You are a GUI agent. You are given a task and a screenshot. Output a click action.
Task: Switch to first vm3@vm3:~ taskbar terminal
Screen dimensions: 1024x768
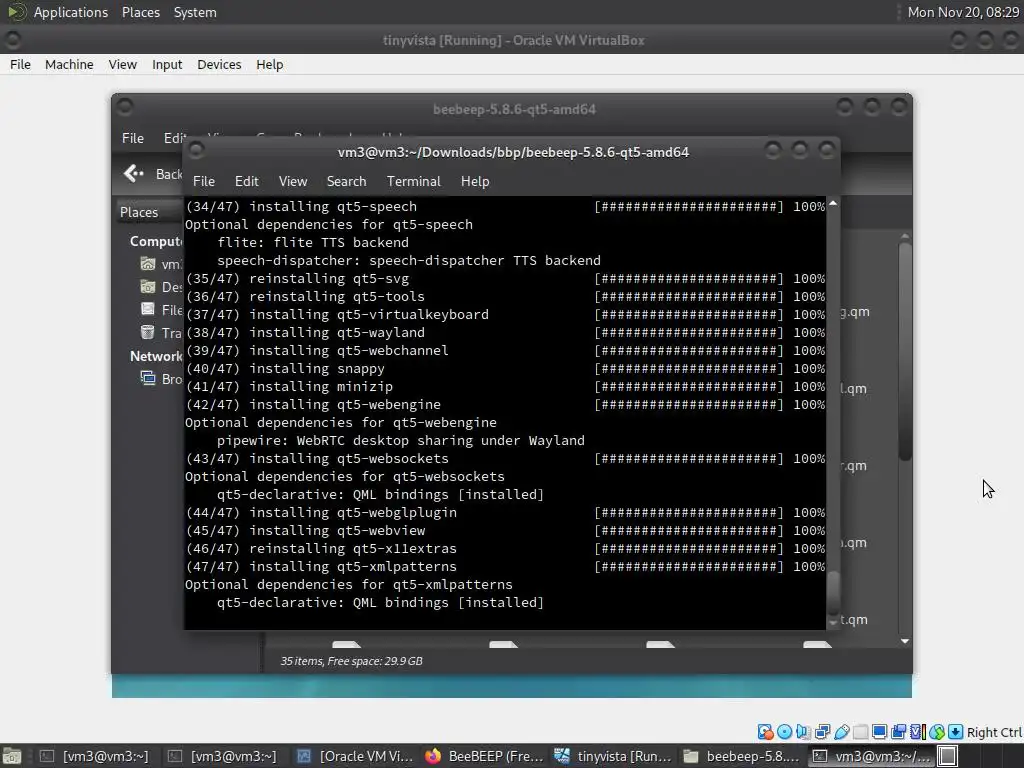click(x=95, y=756)
